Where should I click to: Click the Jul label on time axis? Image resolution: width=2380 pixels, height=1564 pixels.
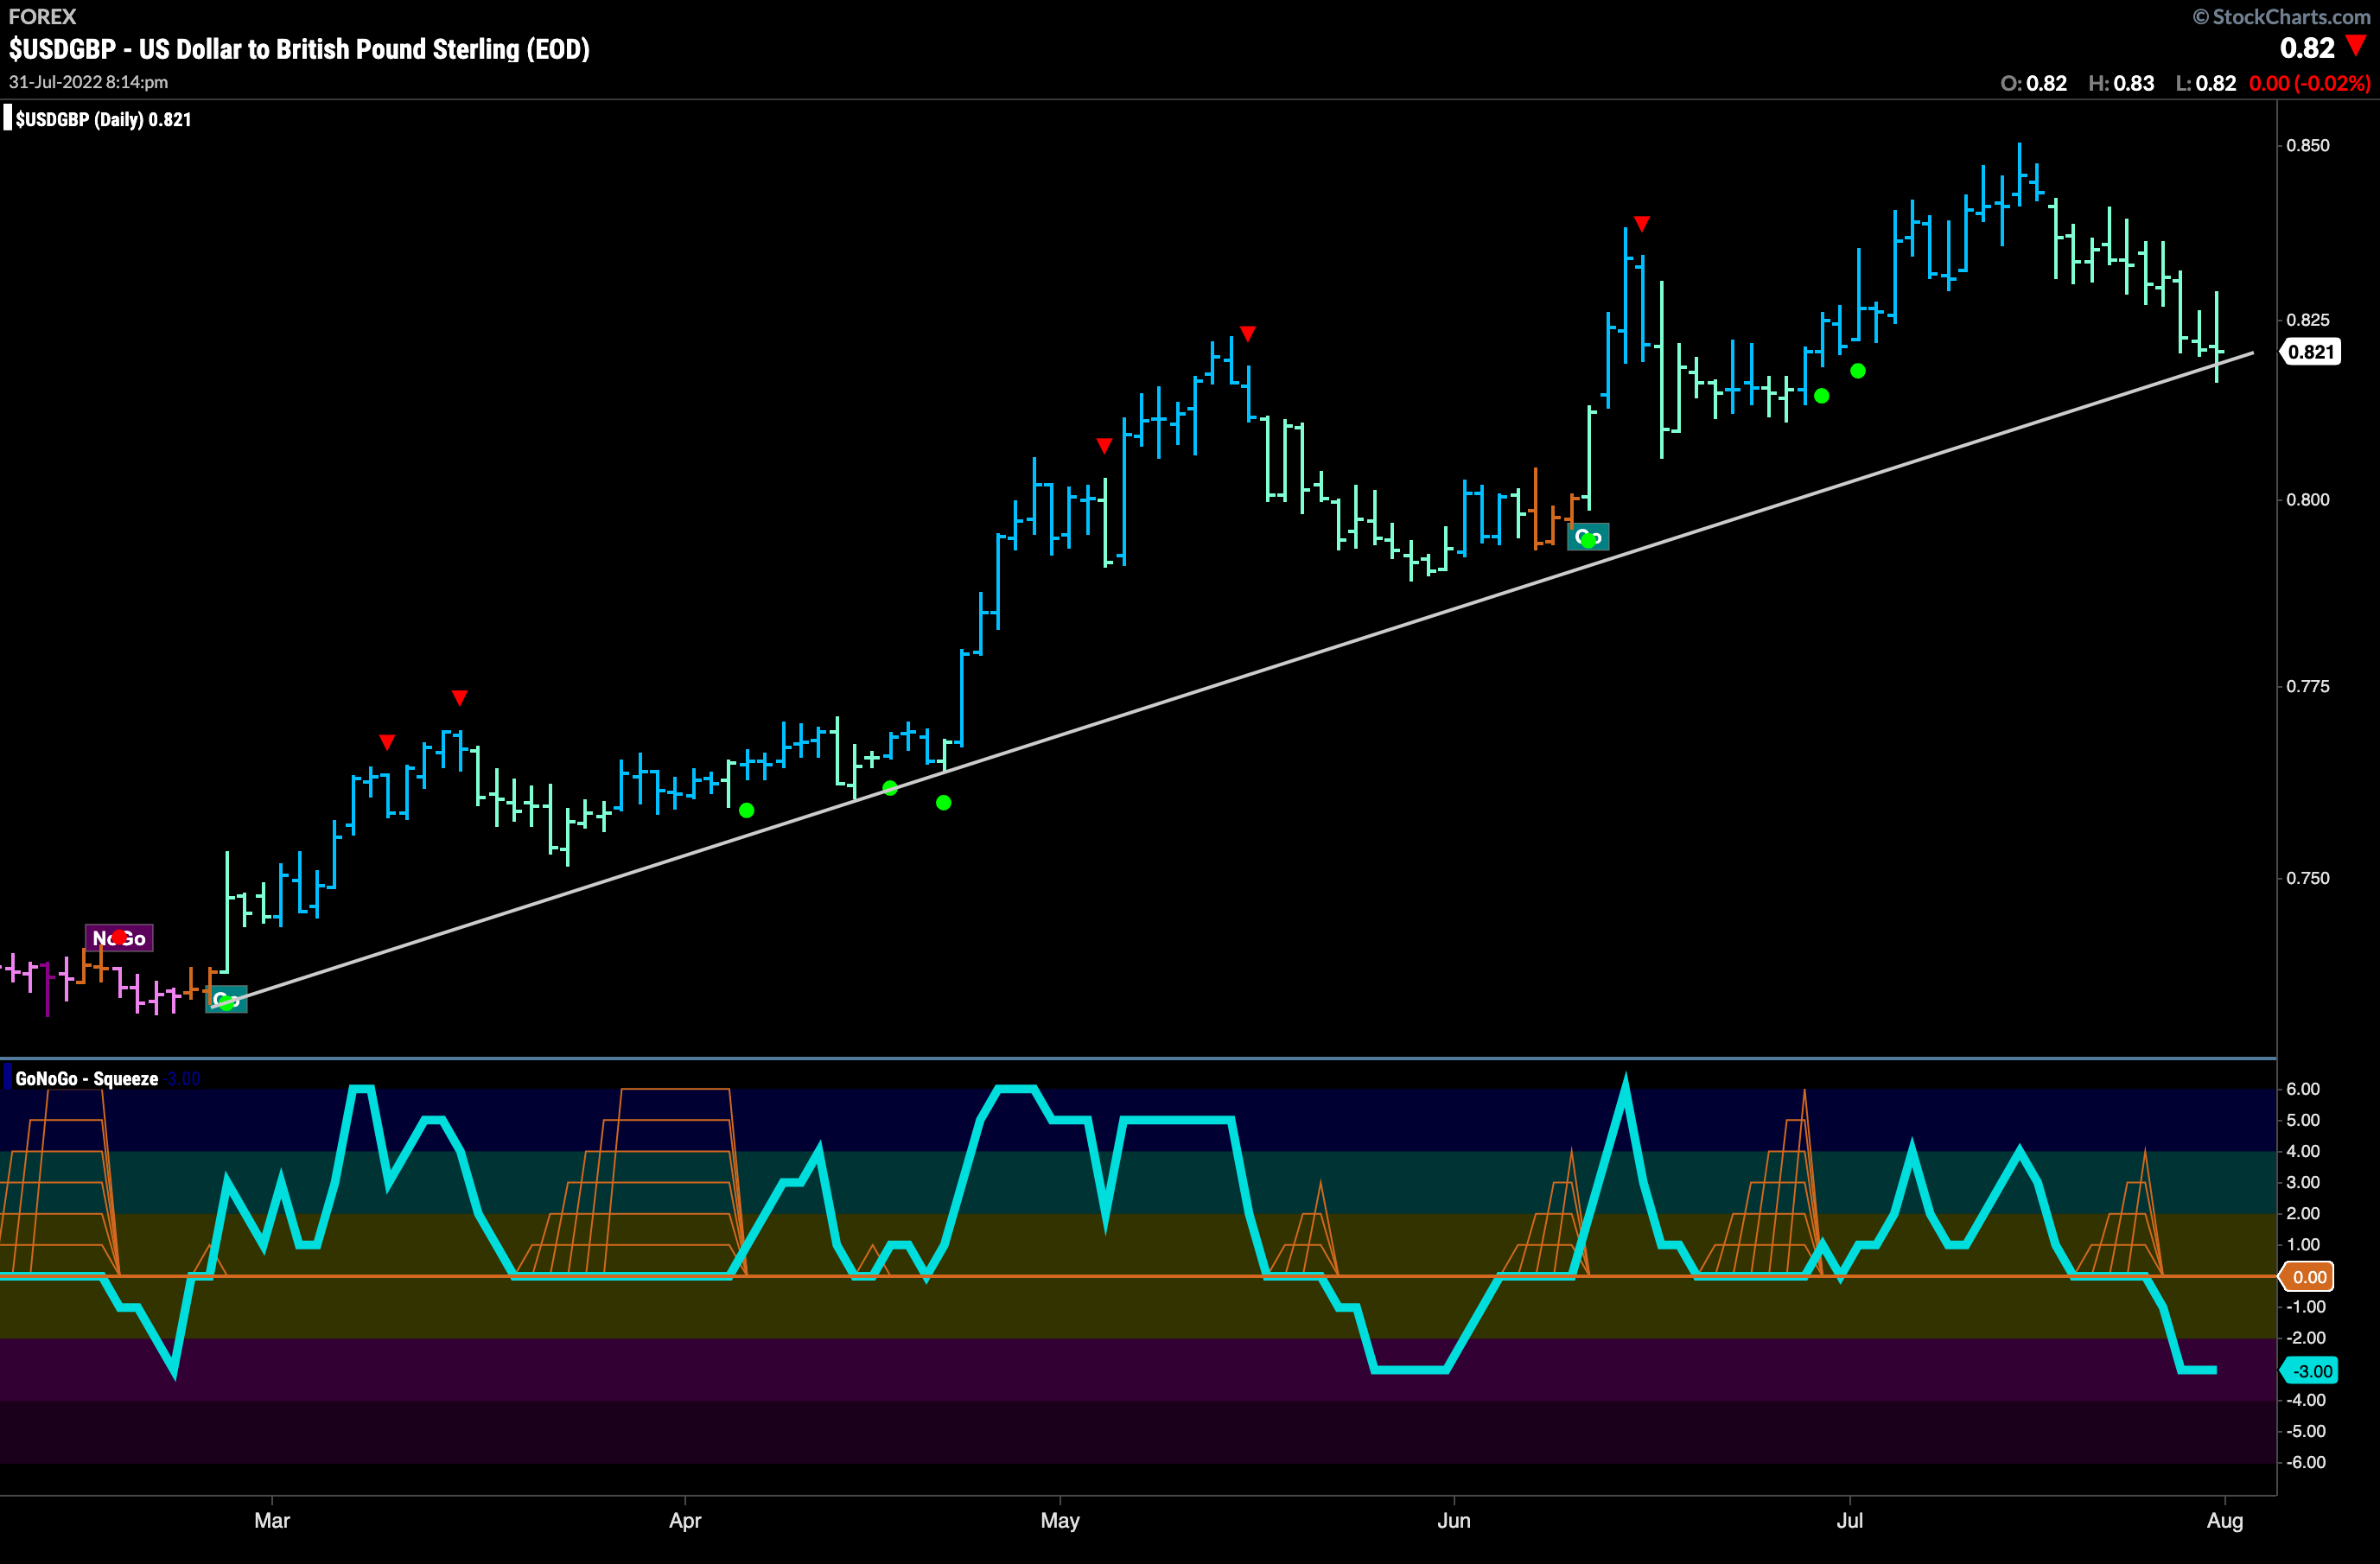click(1850, 1520)
